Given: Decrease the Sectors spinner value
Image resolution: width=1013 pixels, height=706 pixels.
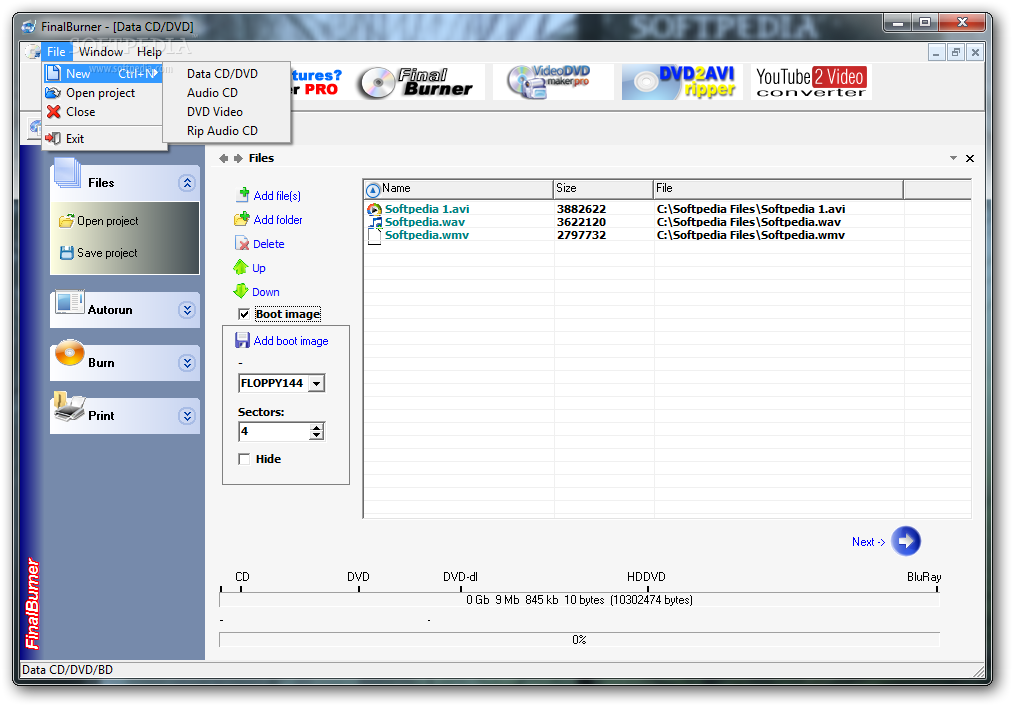Looking at the screenshot, I should click(316, 435).
